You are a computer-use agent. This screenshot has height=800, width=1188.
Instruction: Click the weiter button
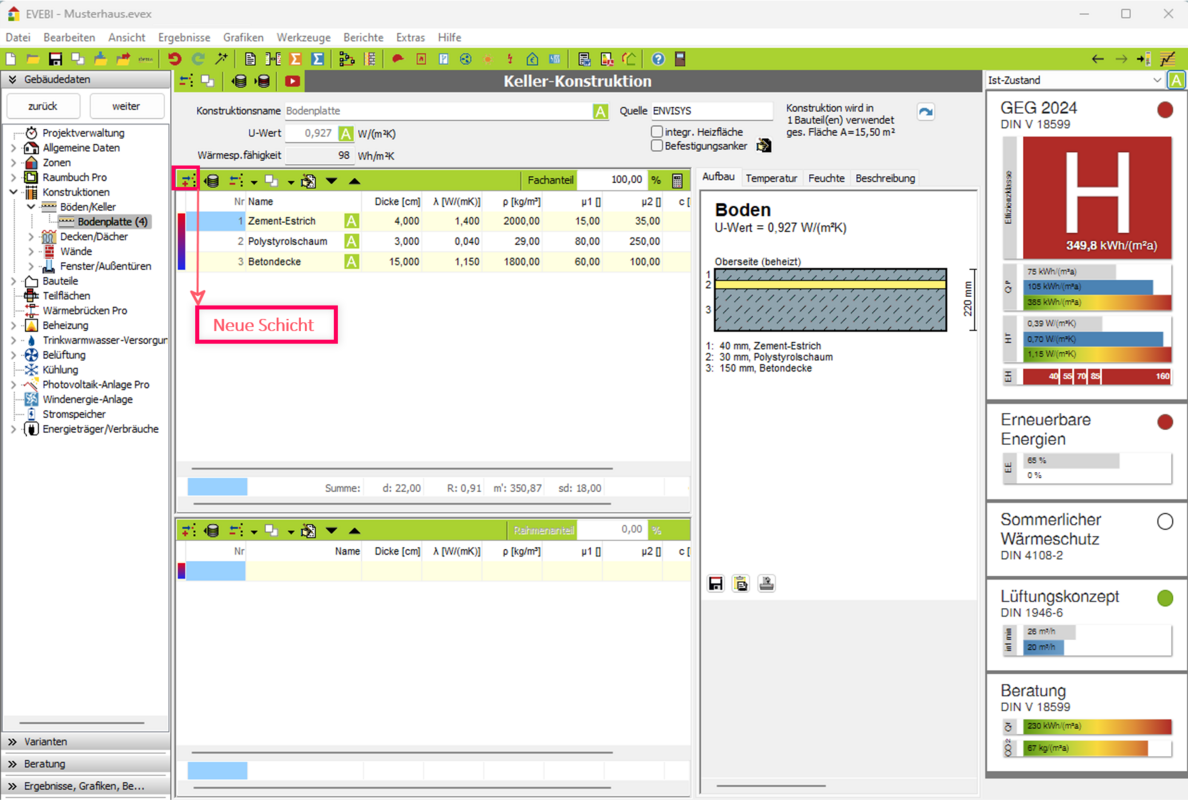point(126,106)
